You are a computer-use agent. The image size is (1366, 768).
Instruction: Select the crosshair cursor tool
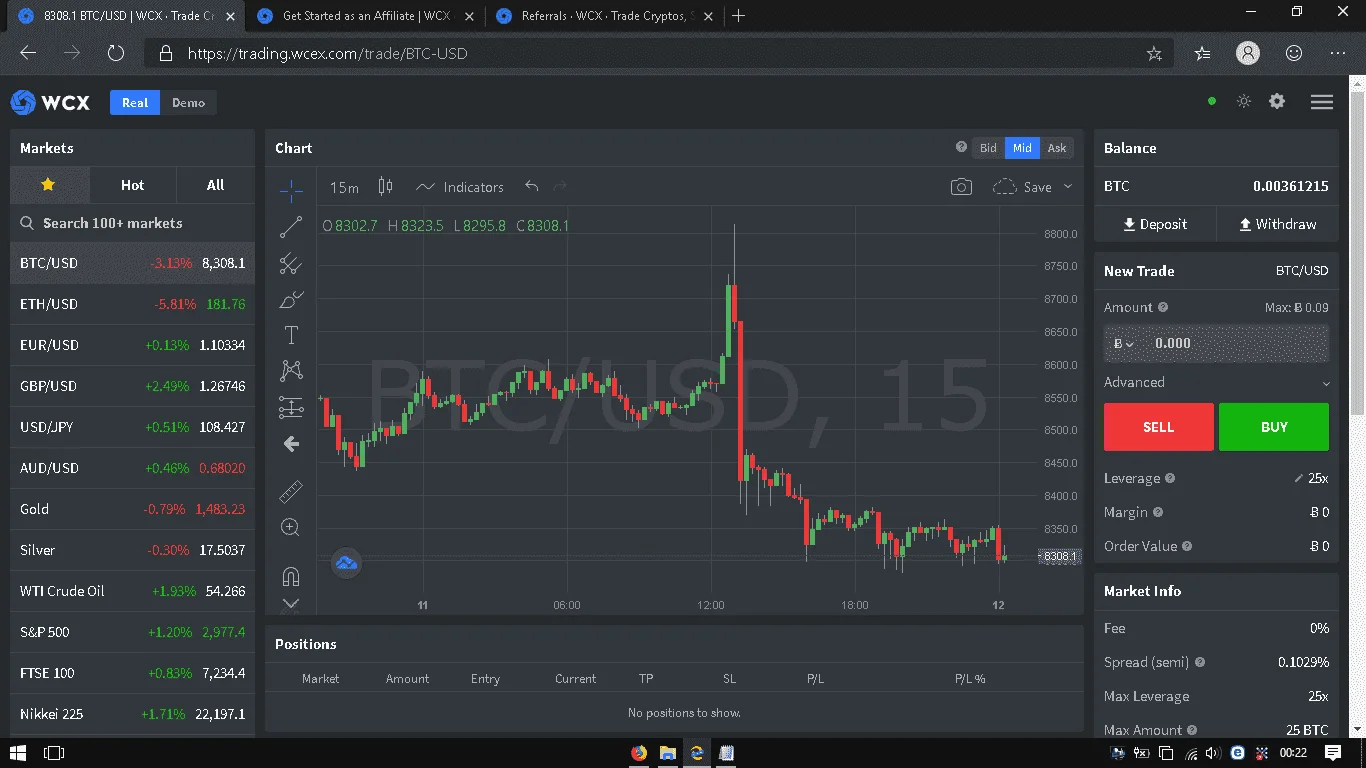(x=291, y=190)
